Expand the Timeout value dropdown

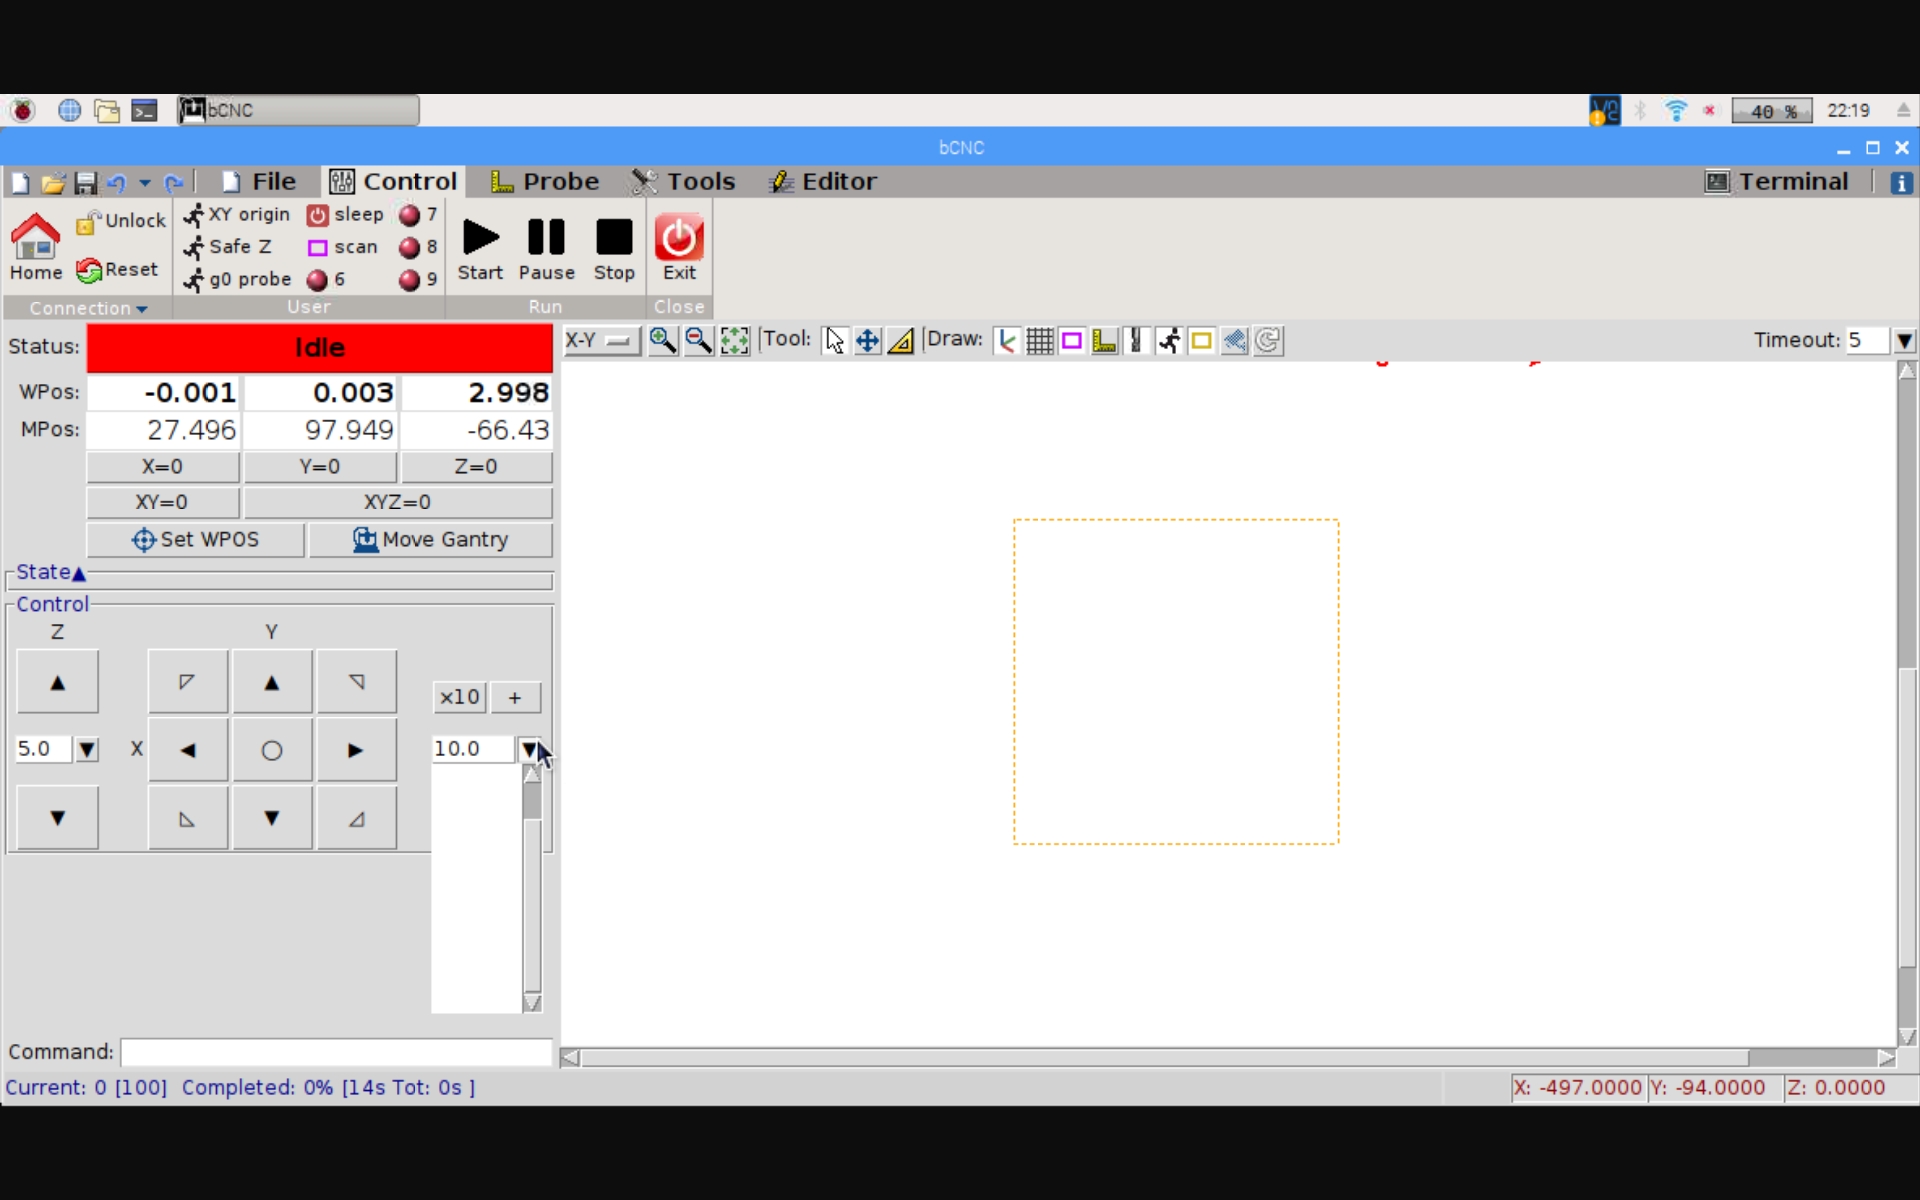tap(1904, 341)
